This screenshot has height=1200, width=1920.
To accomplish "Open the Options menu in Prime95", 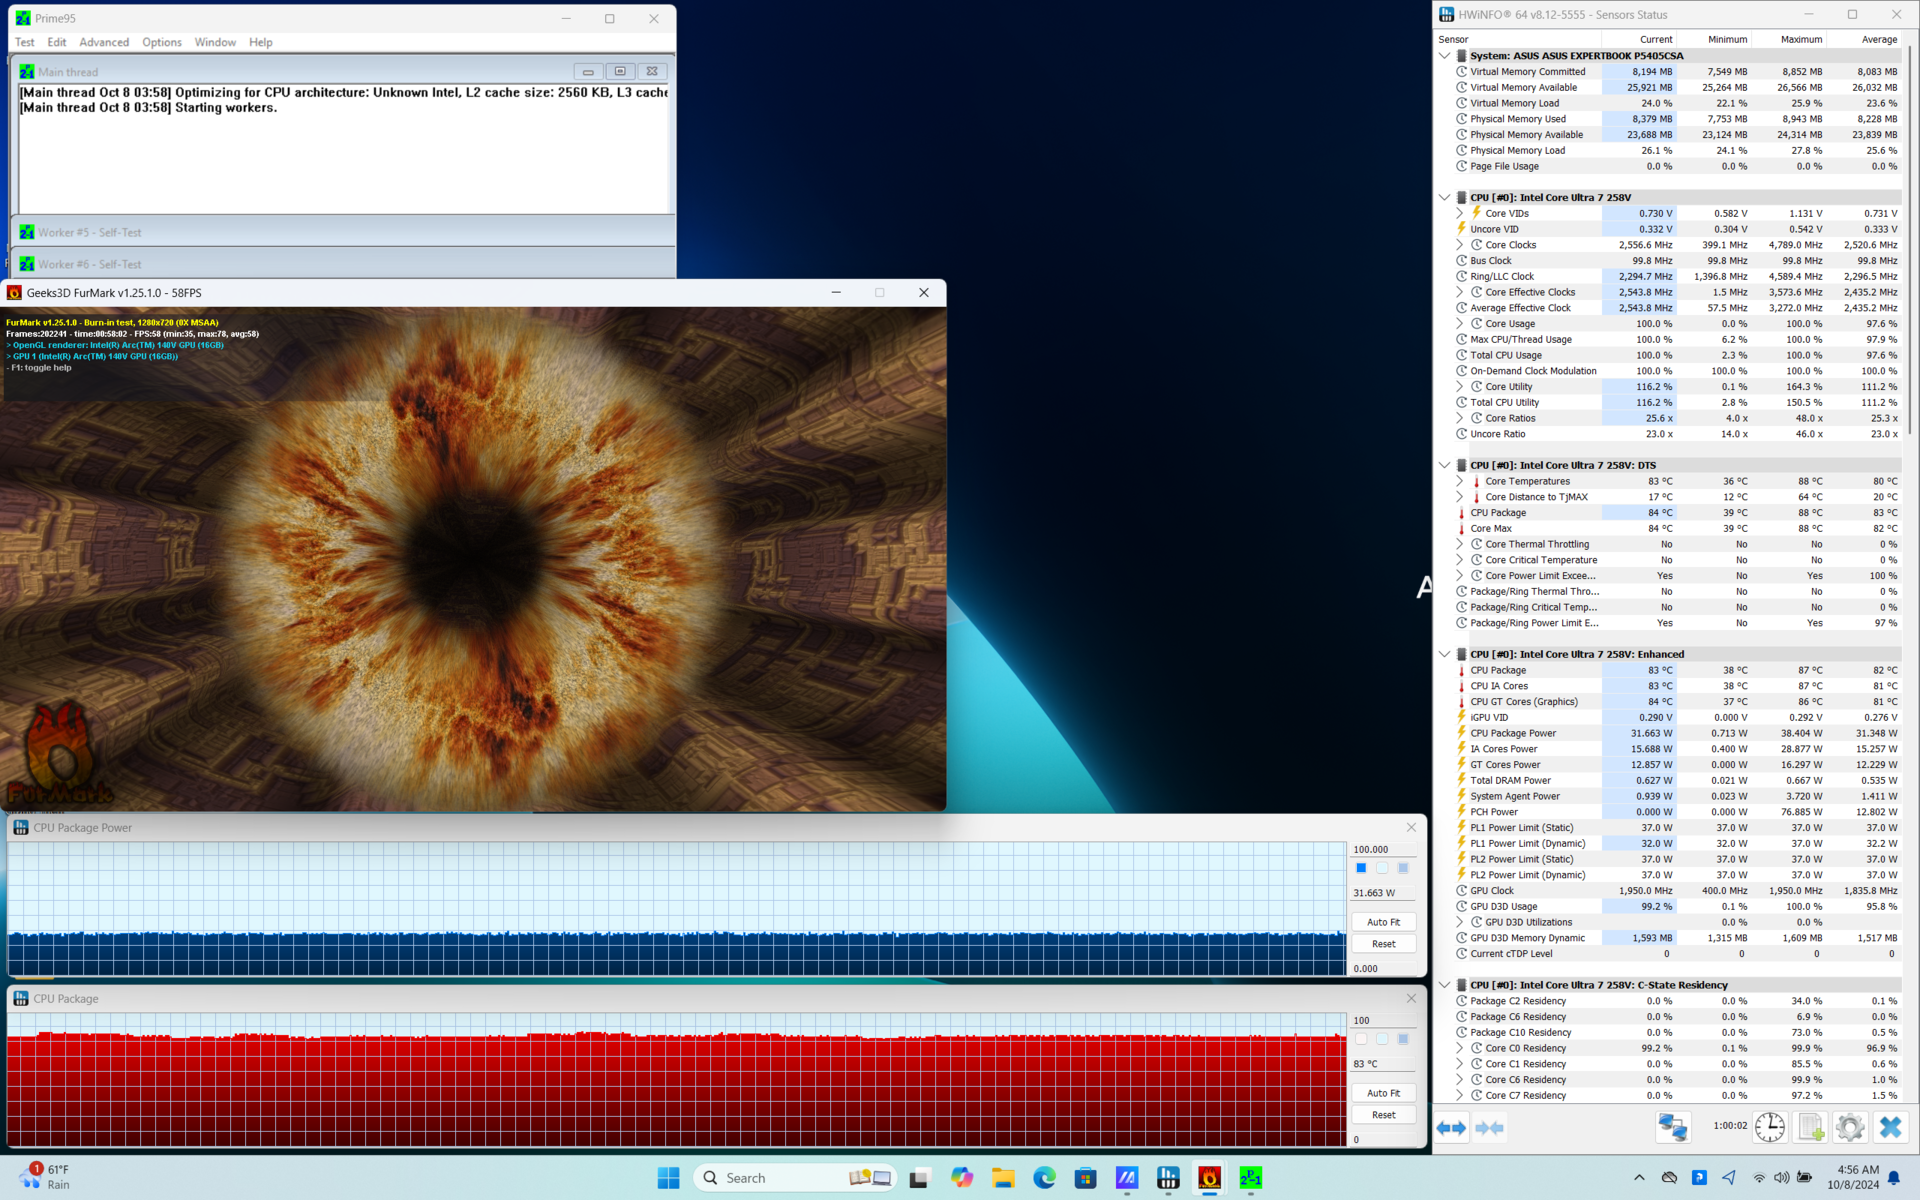I will (x=161, y=42).
